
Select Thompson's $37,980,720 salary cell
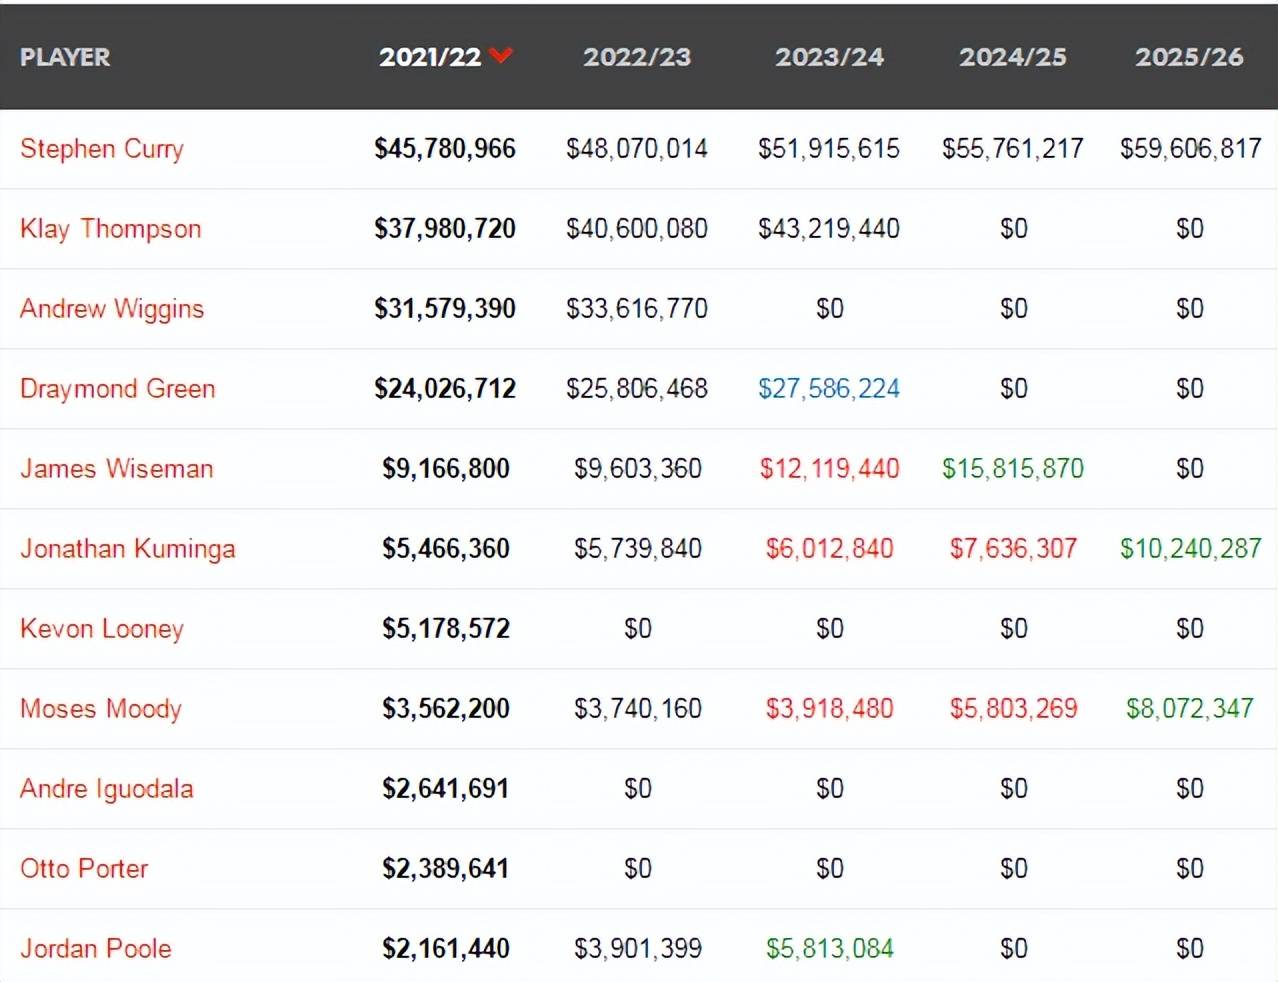445,229
